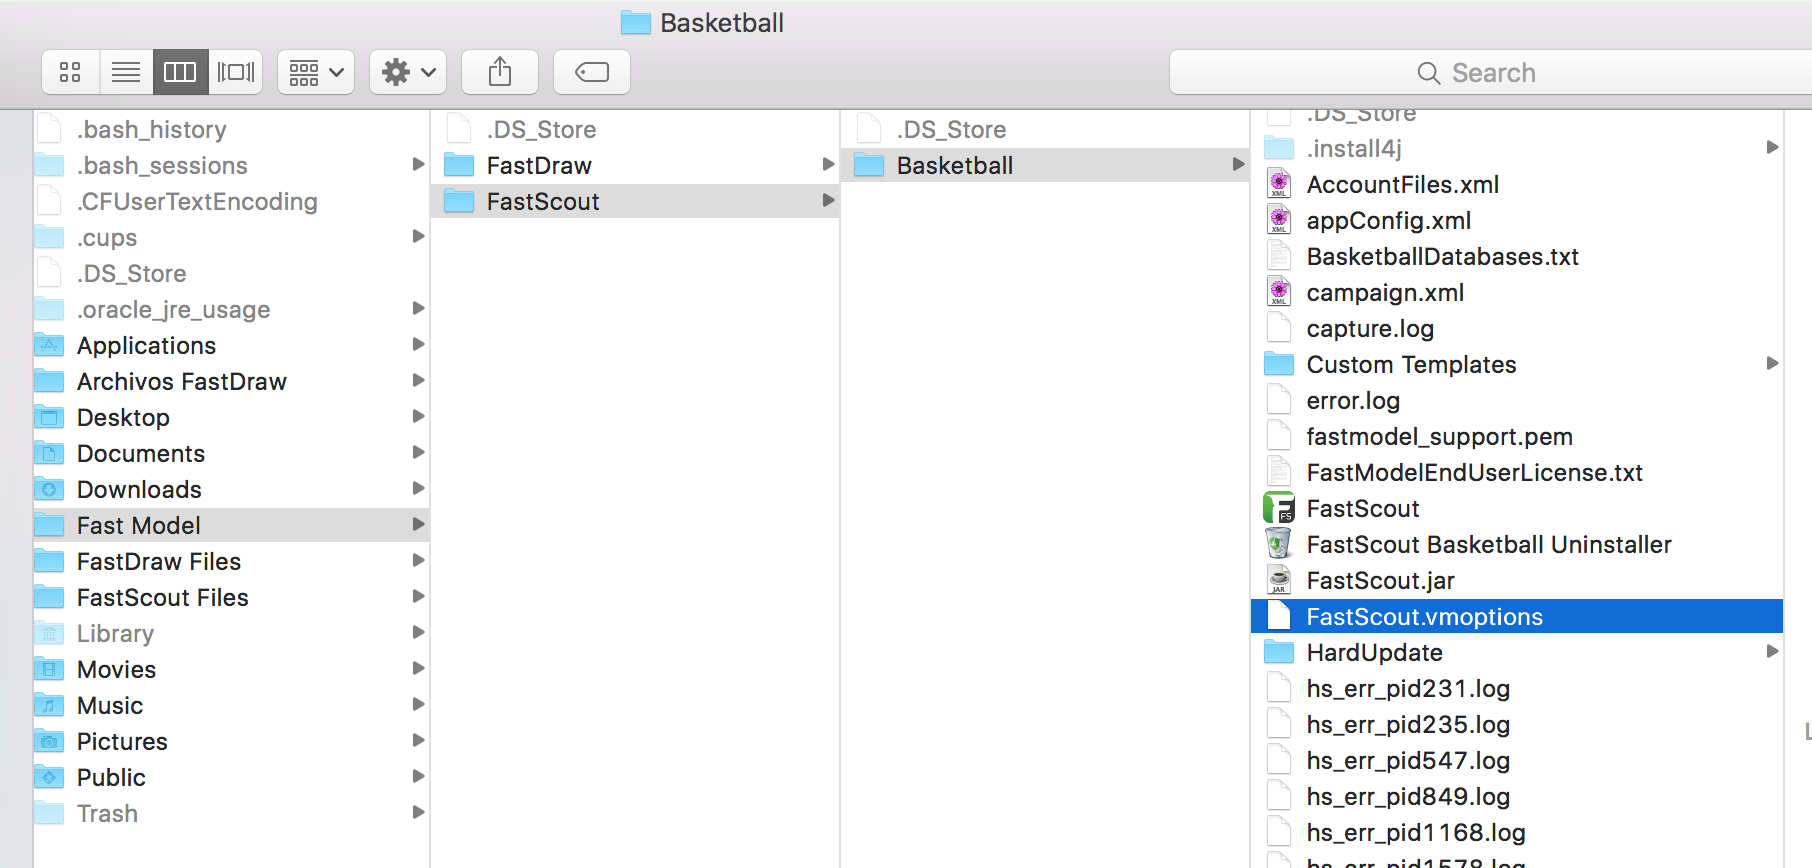This screenshot has height=868, width=1812.
Task: Click the Applications folder icon
Action: tap(49, 346)
